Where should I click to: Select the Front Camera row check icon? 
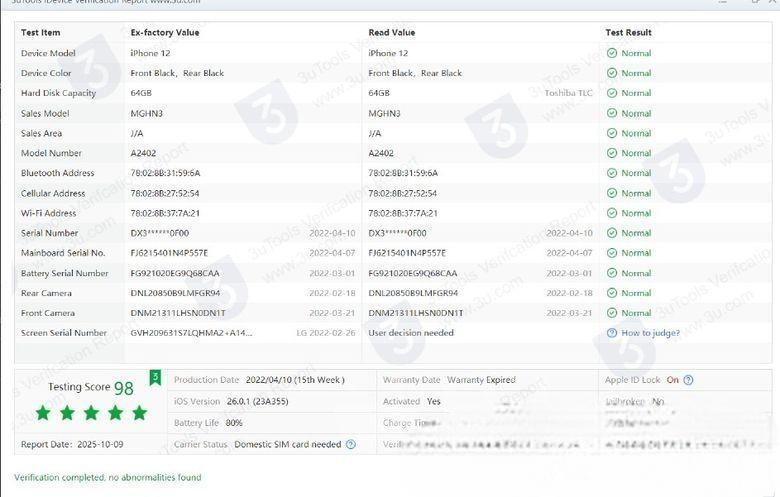(611, 313)
